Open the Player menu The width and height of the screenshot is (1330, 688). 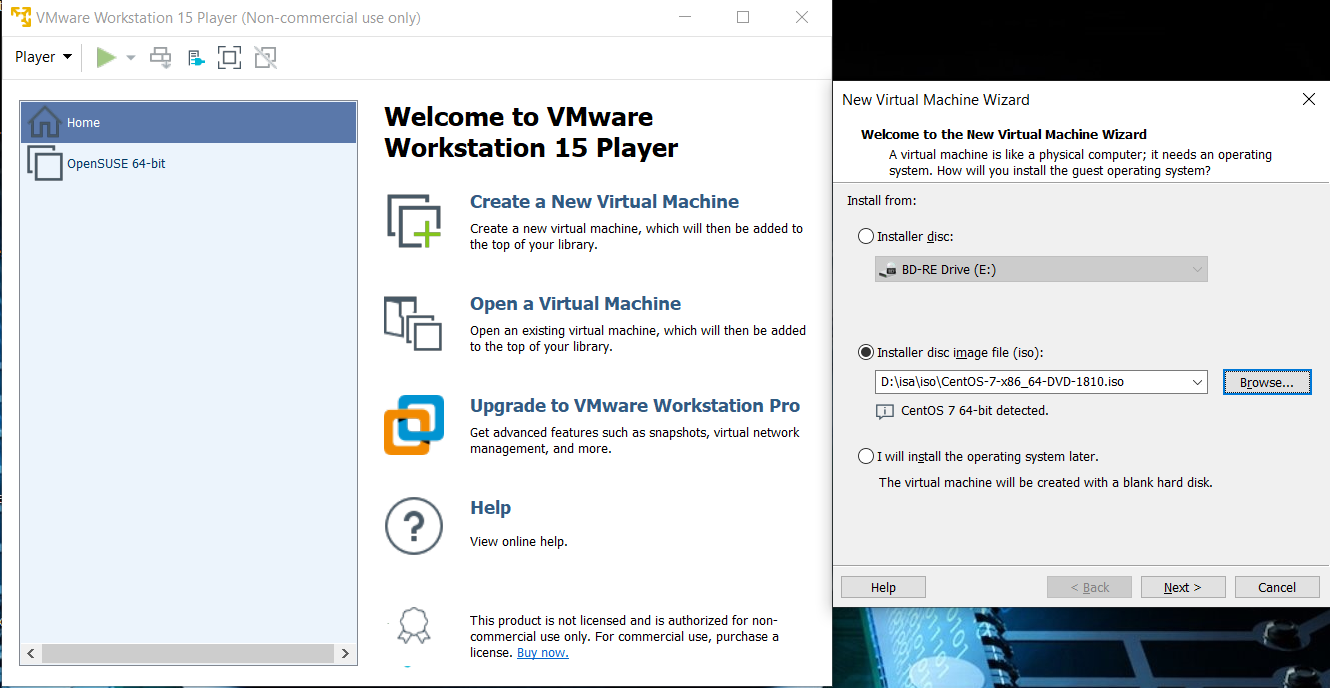(43, 57)
